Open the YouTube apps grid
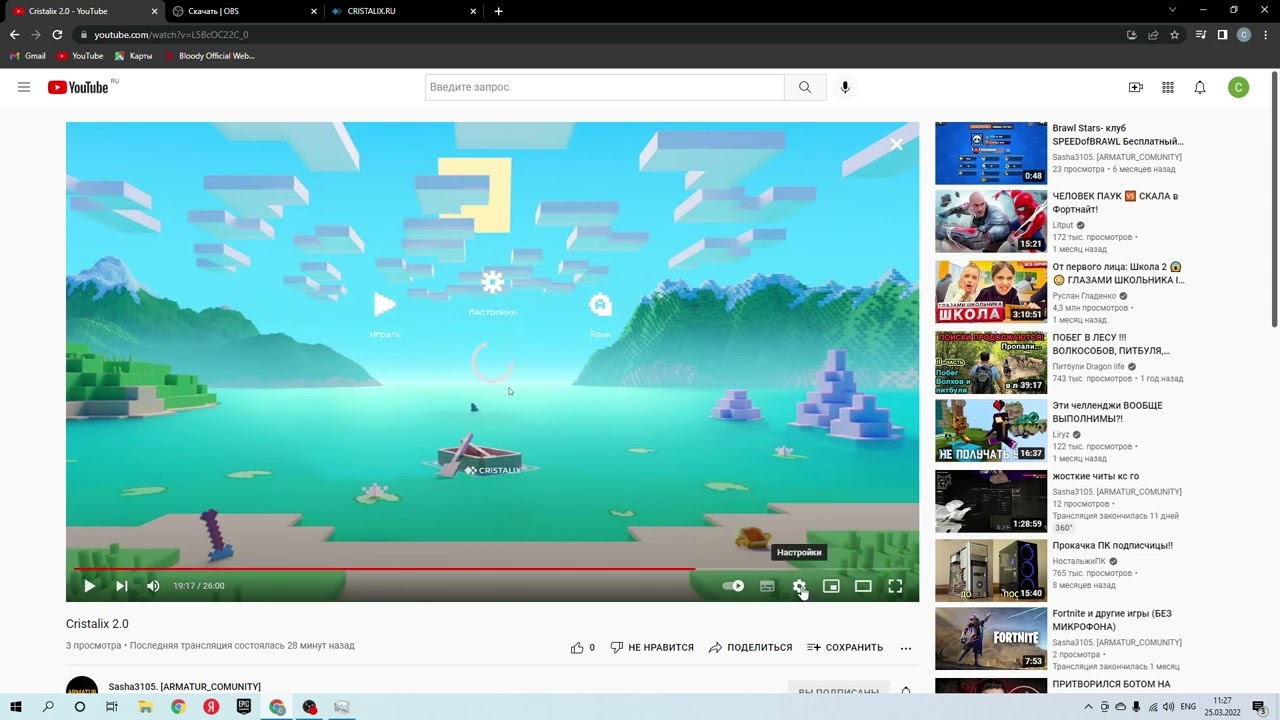 click(x=1167, y=87)
